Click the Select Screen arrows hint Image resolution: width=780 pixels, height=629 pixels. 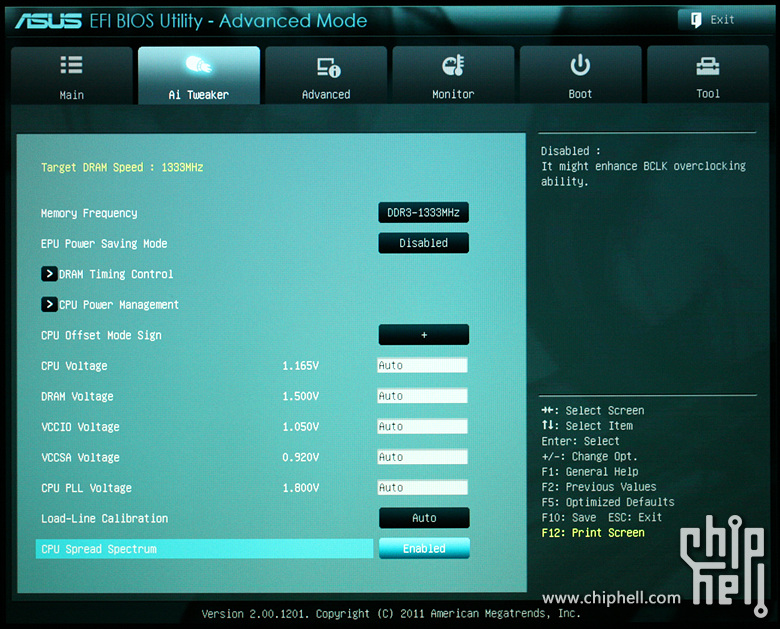pyautogui.click(x=593, y=411)
